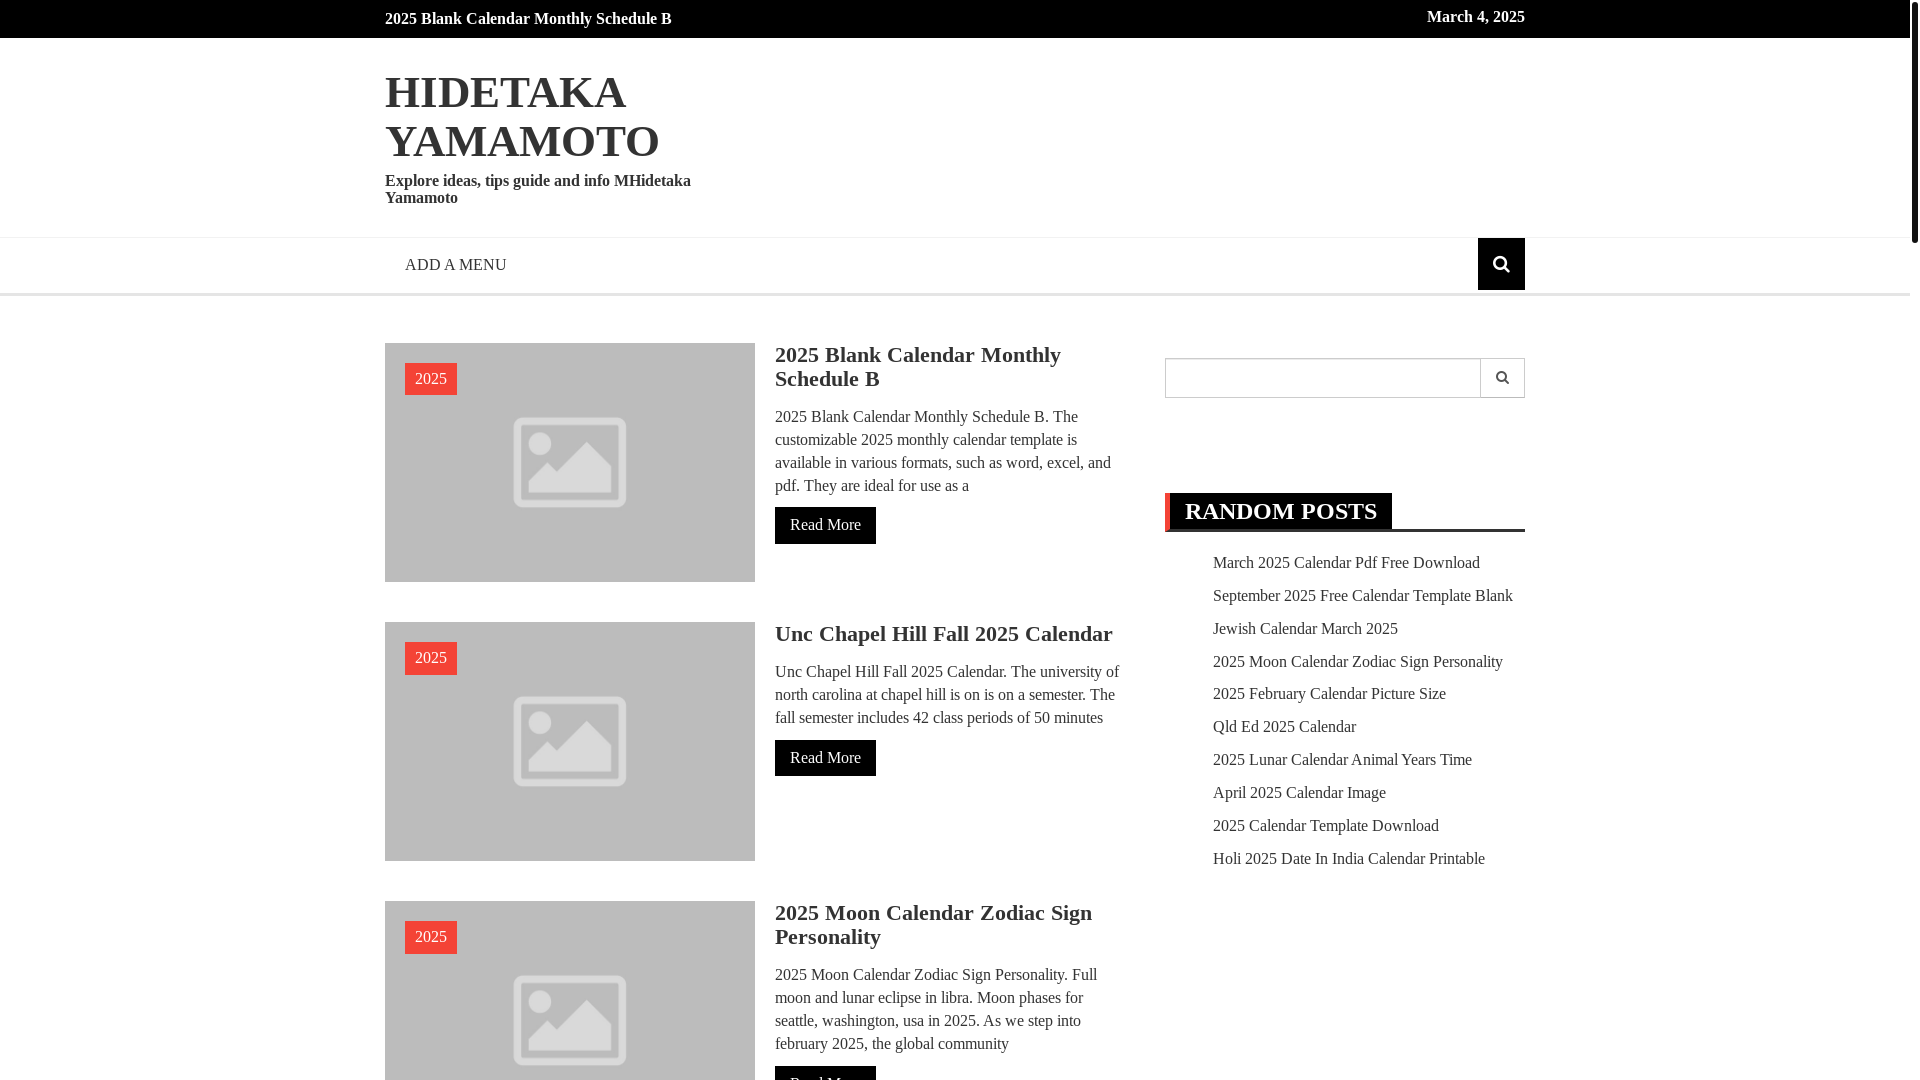Click Read More for Unc Chapel Hill post
The height and width of the screenshot is (1080, 1920).
pos(825,758)
